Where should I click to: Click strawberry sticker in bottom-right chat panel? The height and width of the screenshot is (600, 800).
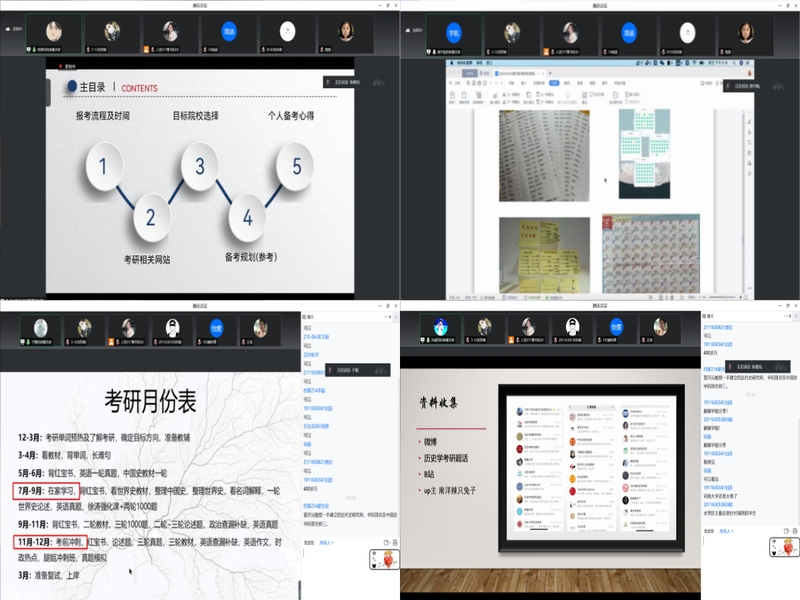785,547
